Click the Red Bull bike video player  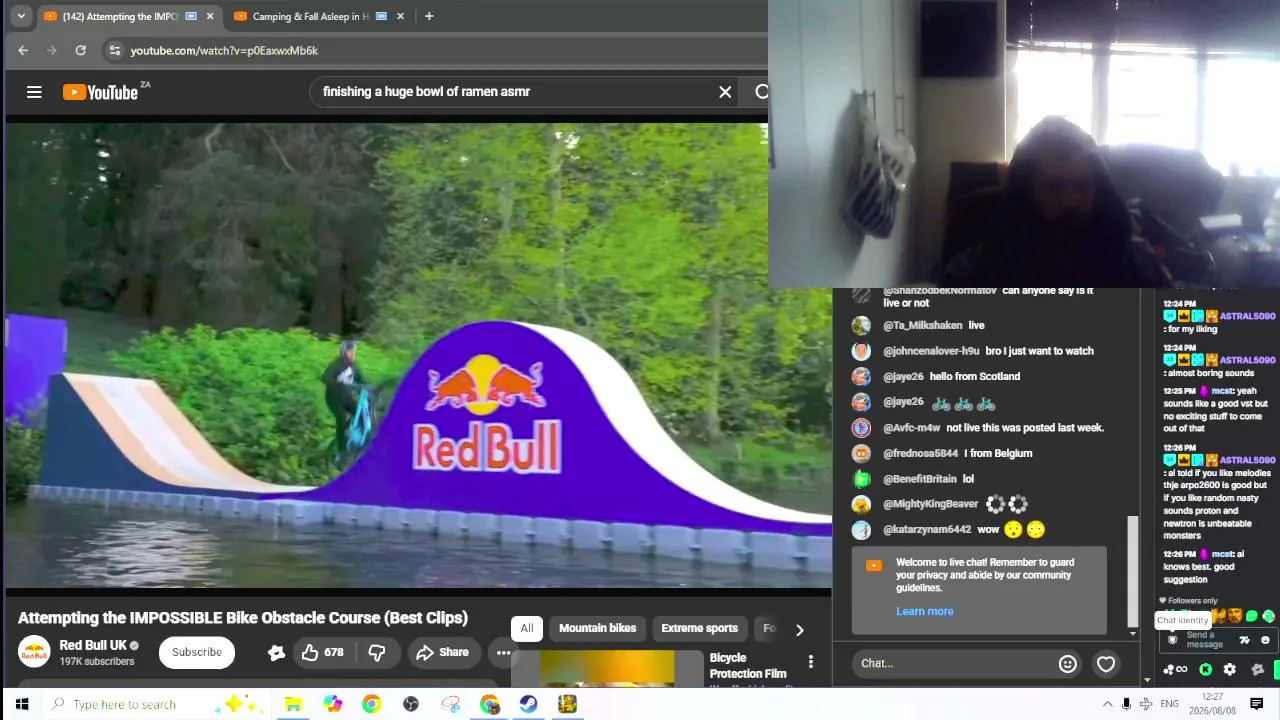418,355
